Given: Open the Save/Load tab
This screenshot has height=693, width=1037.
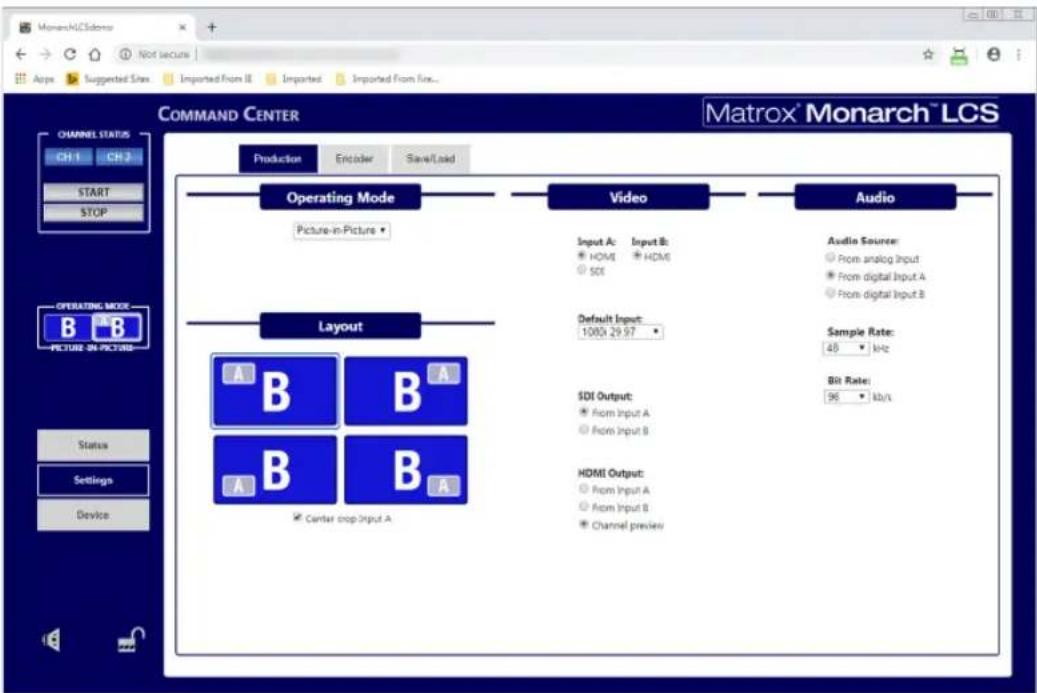Looking at the screenshot, I should (x=431, y=159).
